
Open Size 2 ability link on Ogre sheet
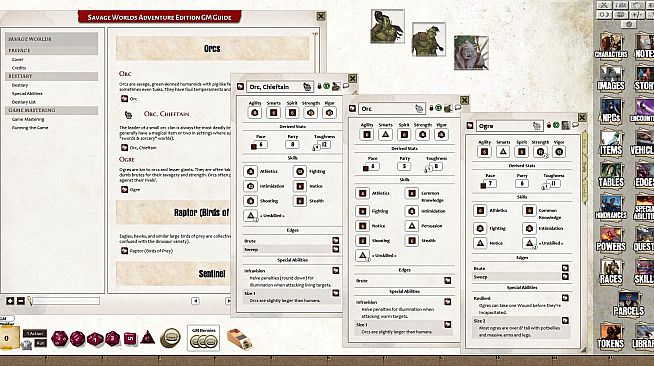pyautogui.click(x=565, y=321)
